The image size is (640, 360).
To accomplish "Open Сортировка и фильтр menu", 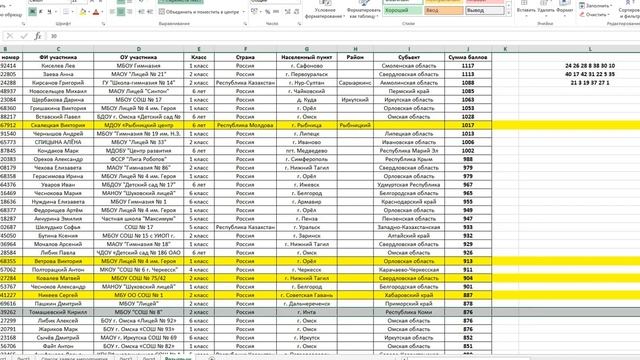I will (629, 9).
